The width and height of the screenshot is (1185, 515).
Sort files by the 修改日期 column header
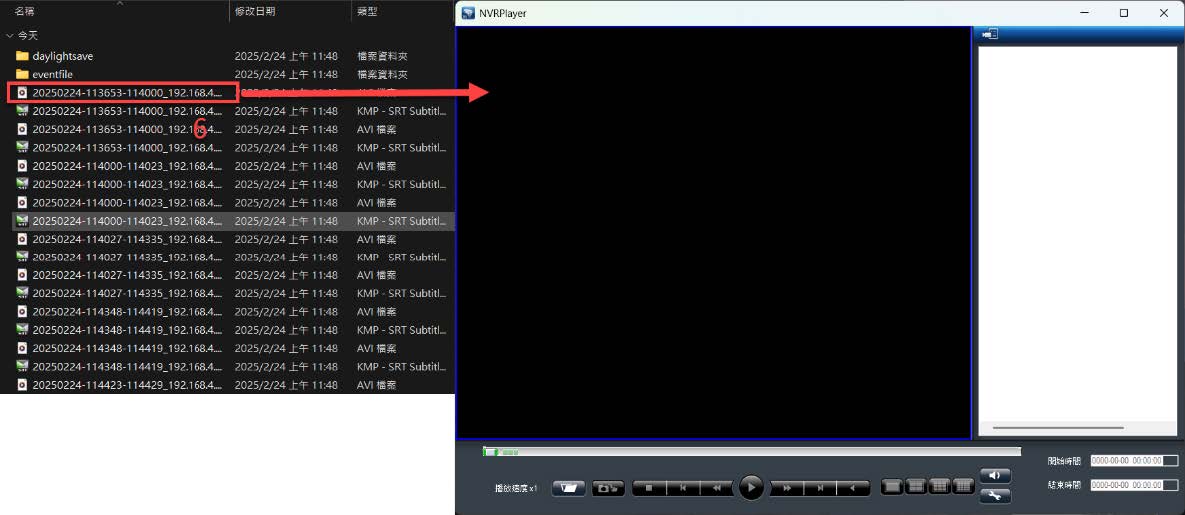point(254,11)
